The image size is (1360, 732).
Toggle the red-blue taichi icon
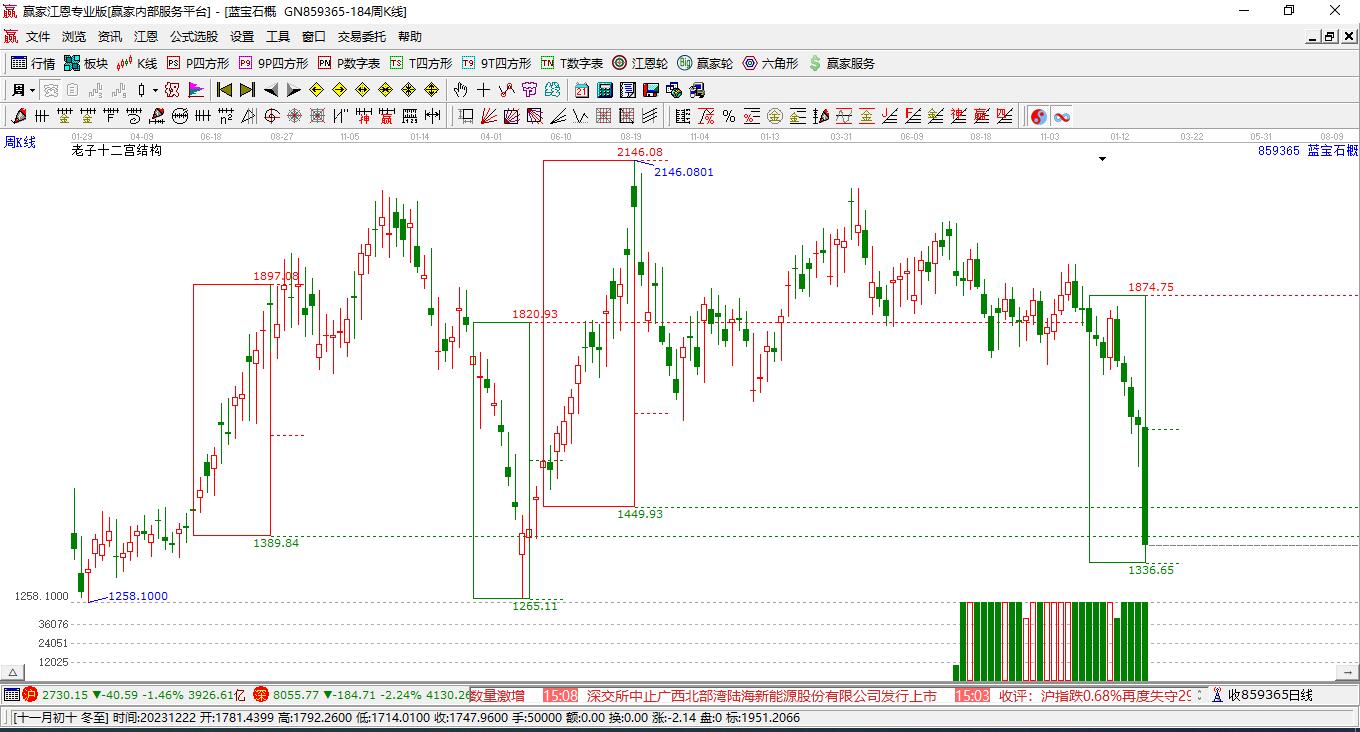point(1039,116)
